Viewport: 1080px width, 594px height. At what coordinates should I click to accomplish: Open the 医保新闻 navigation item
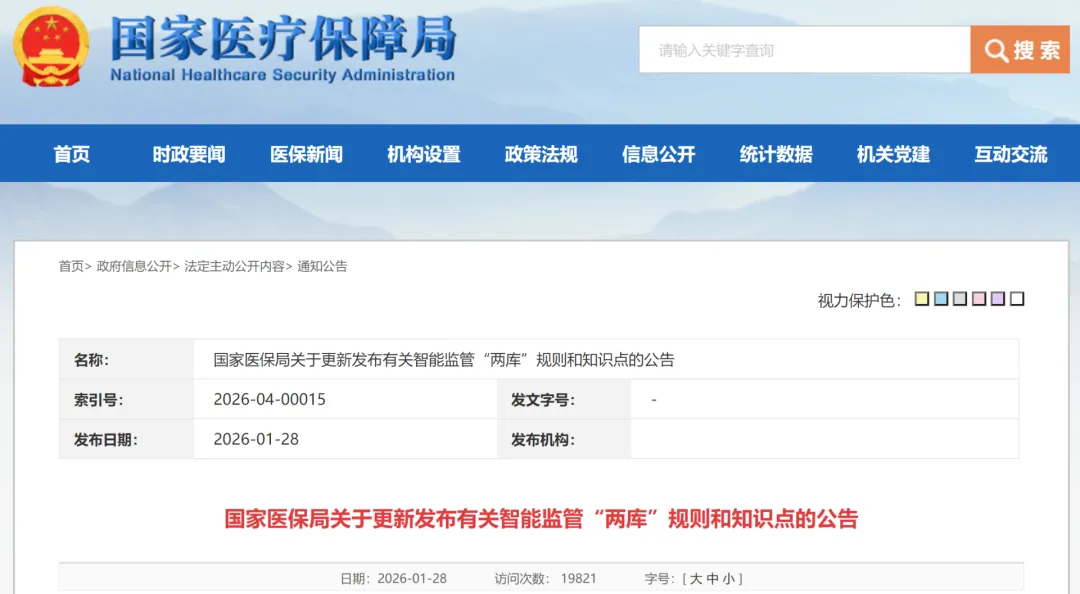point(307,154)
